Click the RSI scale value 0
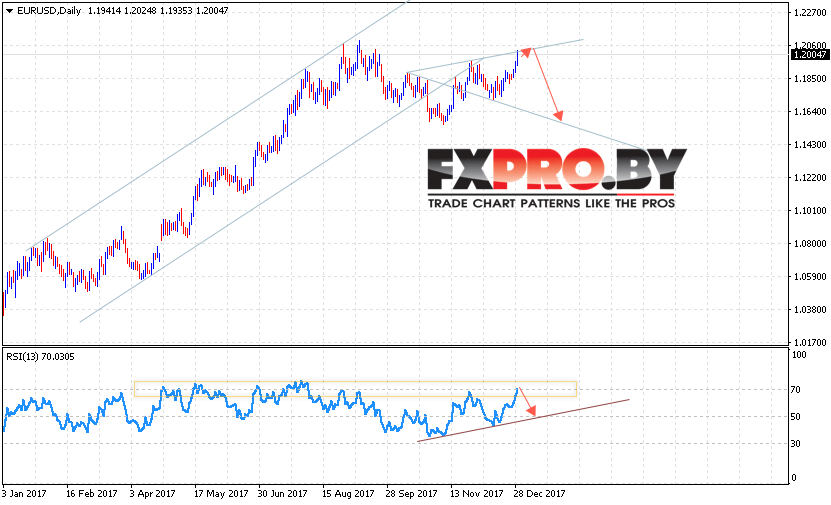Image resolution: width=831 pixels, height=505 pixels. click(x=794, y=478)
